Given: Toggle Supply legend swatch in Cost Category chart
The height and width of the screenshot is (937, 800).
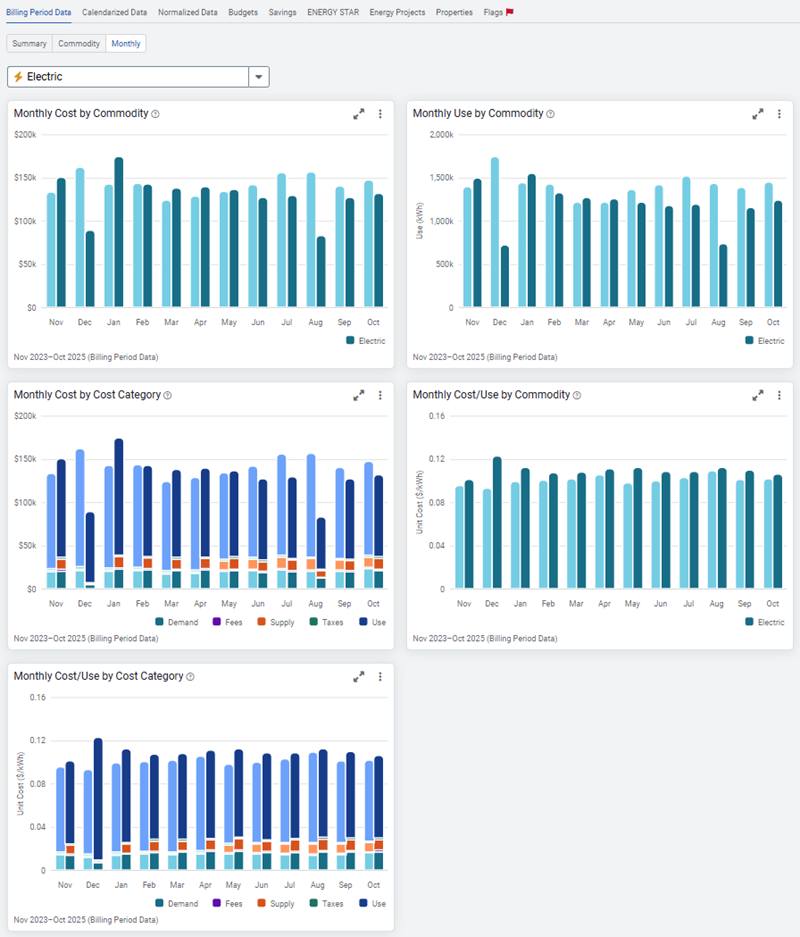Looking at the screenshot, I should (x=261, y=622).
